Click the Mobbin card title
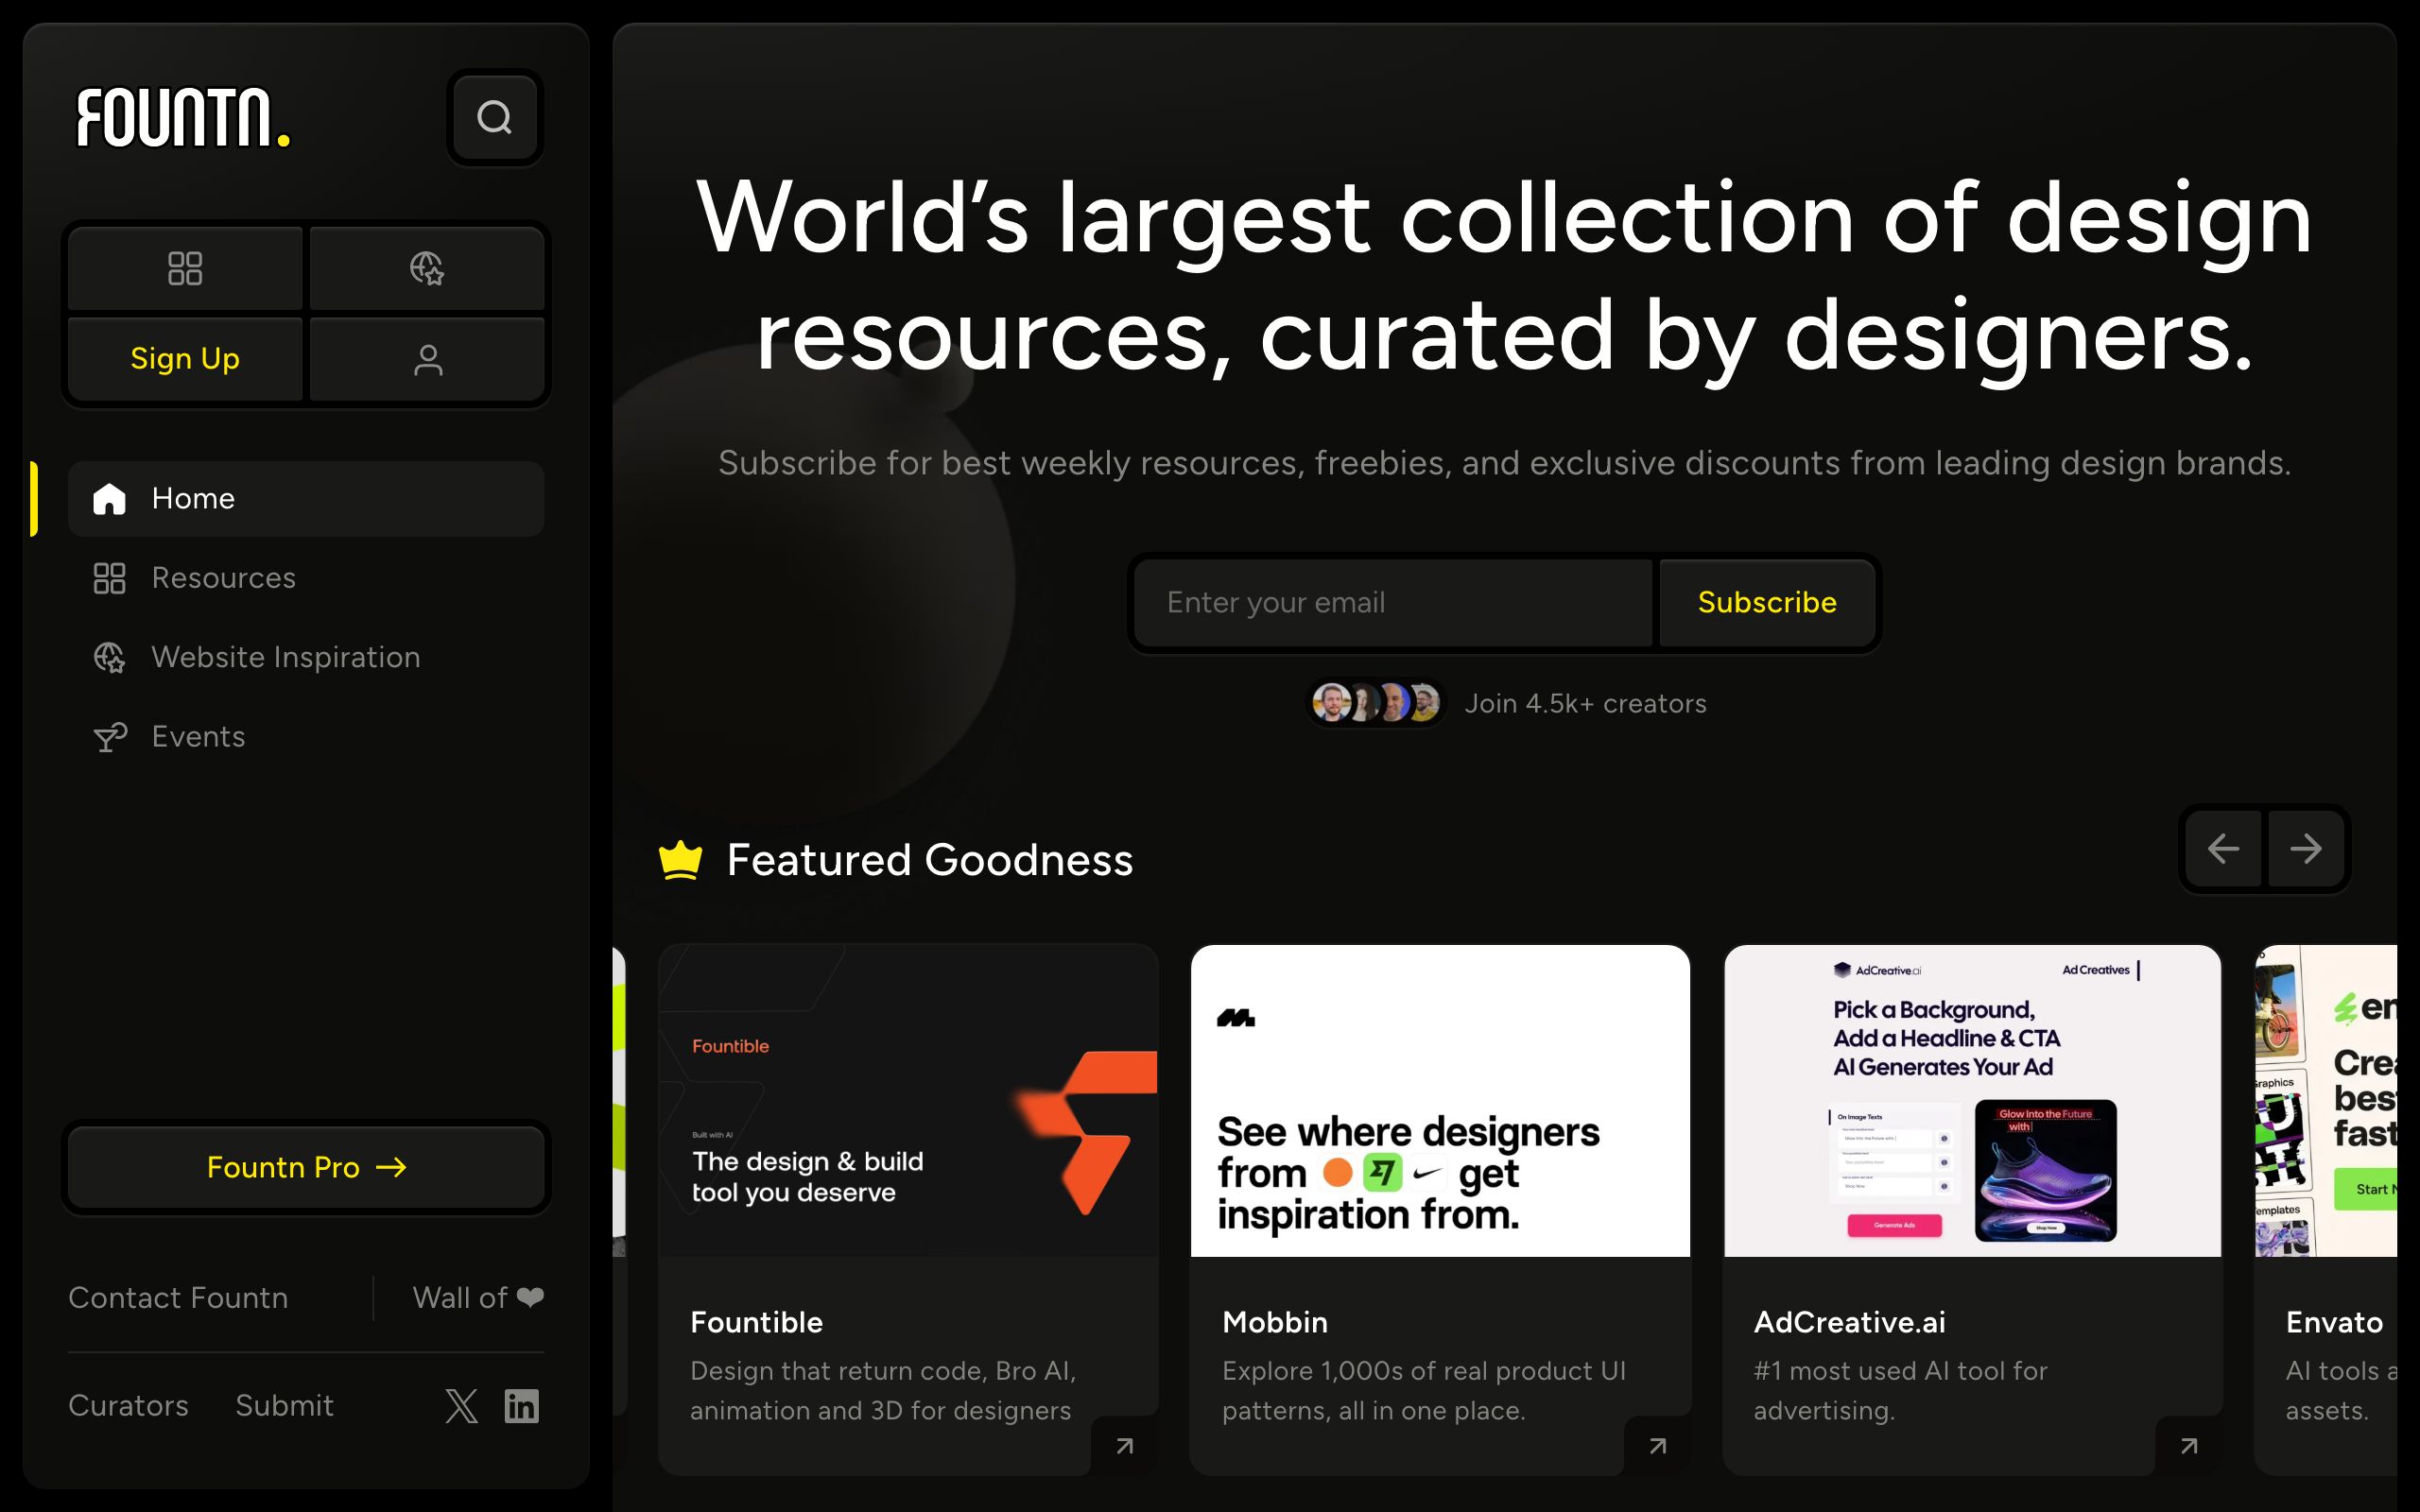 point(1275,1323)
